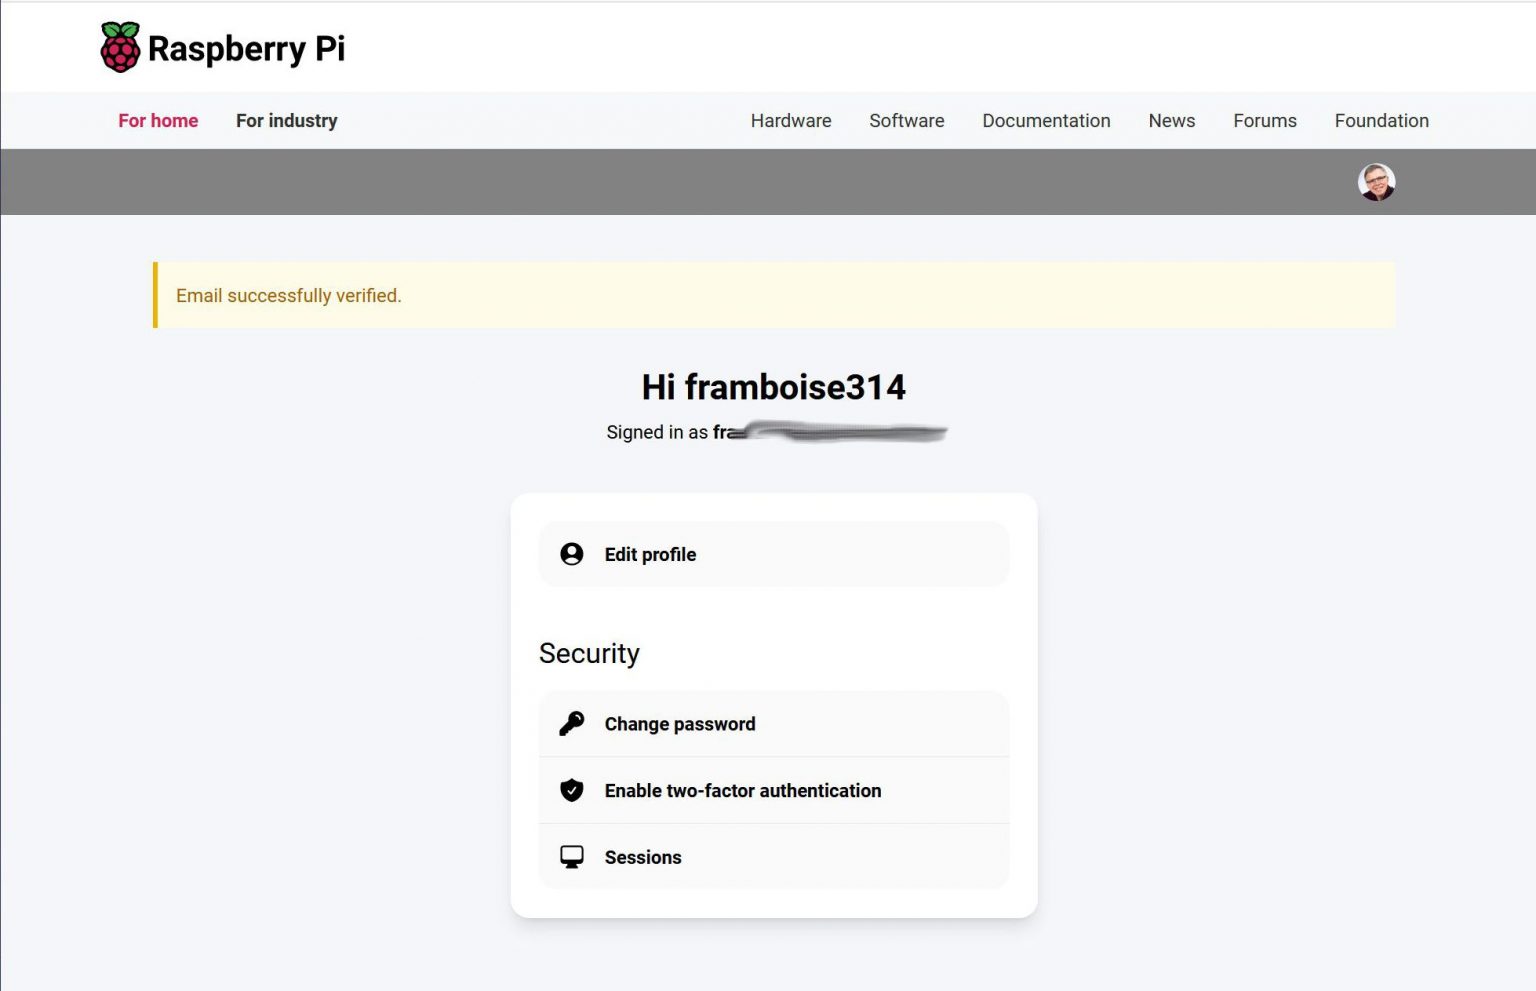Select the For home tab

pos(157,120)
